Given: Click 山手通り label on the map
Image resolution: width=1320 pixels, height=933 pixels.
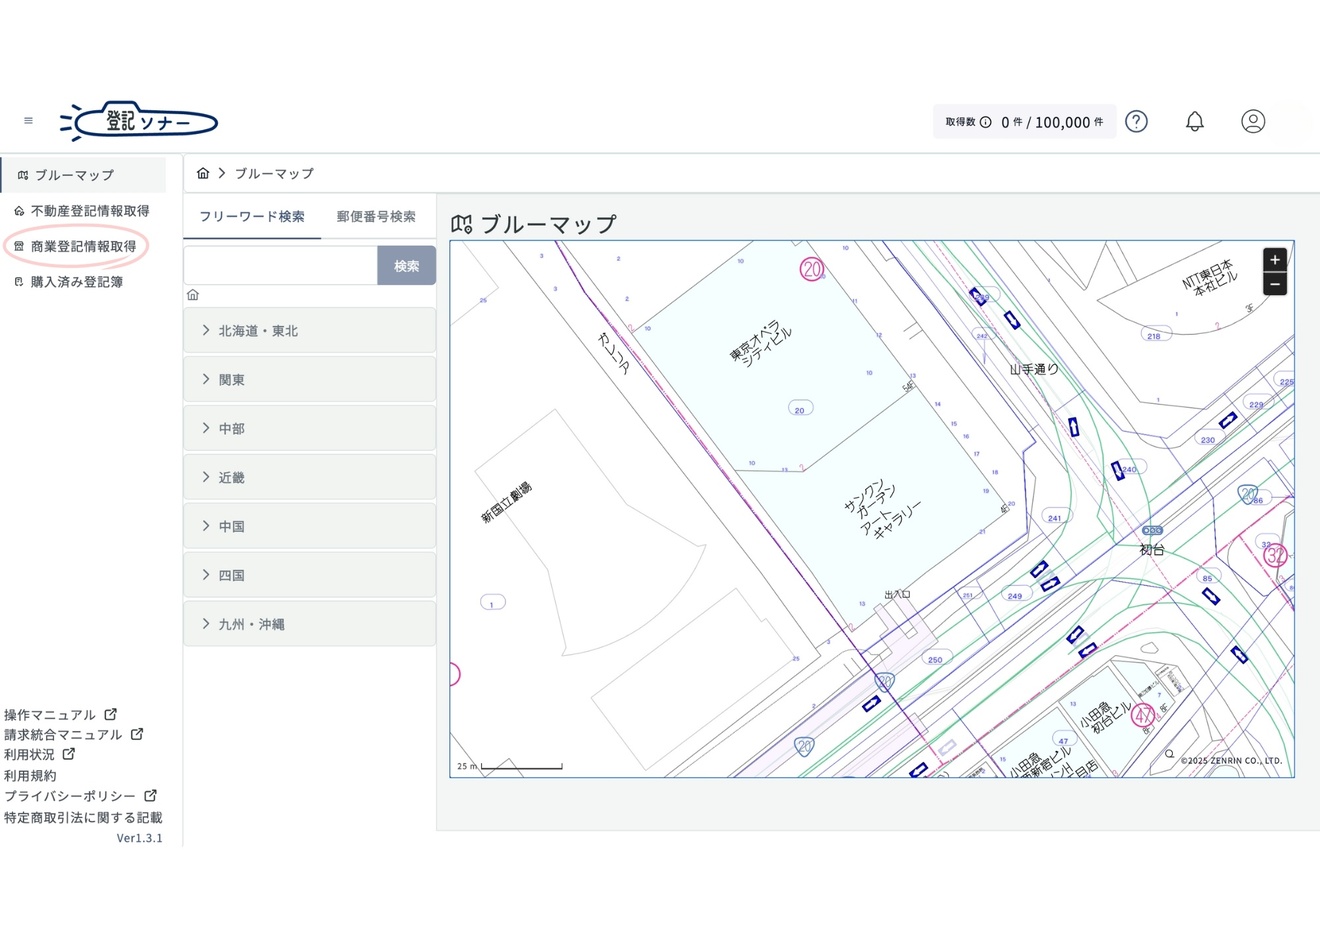Looking at the screenshot, I should click(x=1034, y=369).
